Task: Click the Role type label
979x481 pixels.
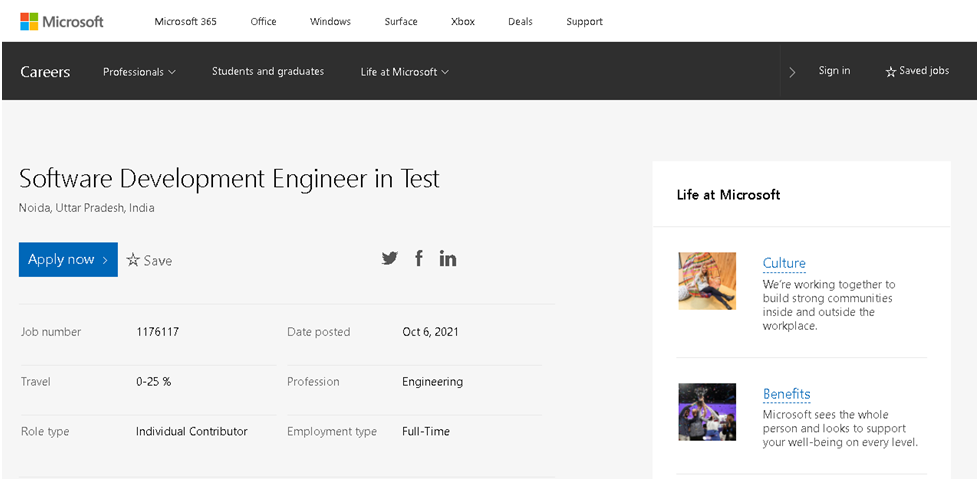Action: coord(45,432)
